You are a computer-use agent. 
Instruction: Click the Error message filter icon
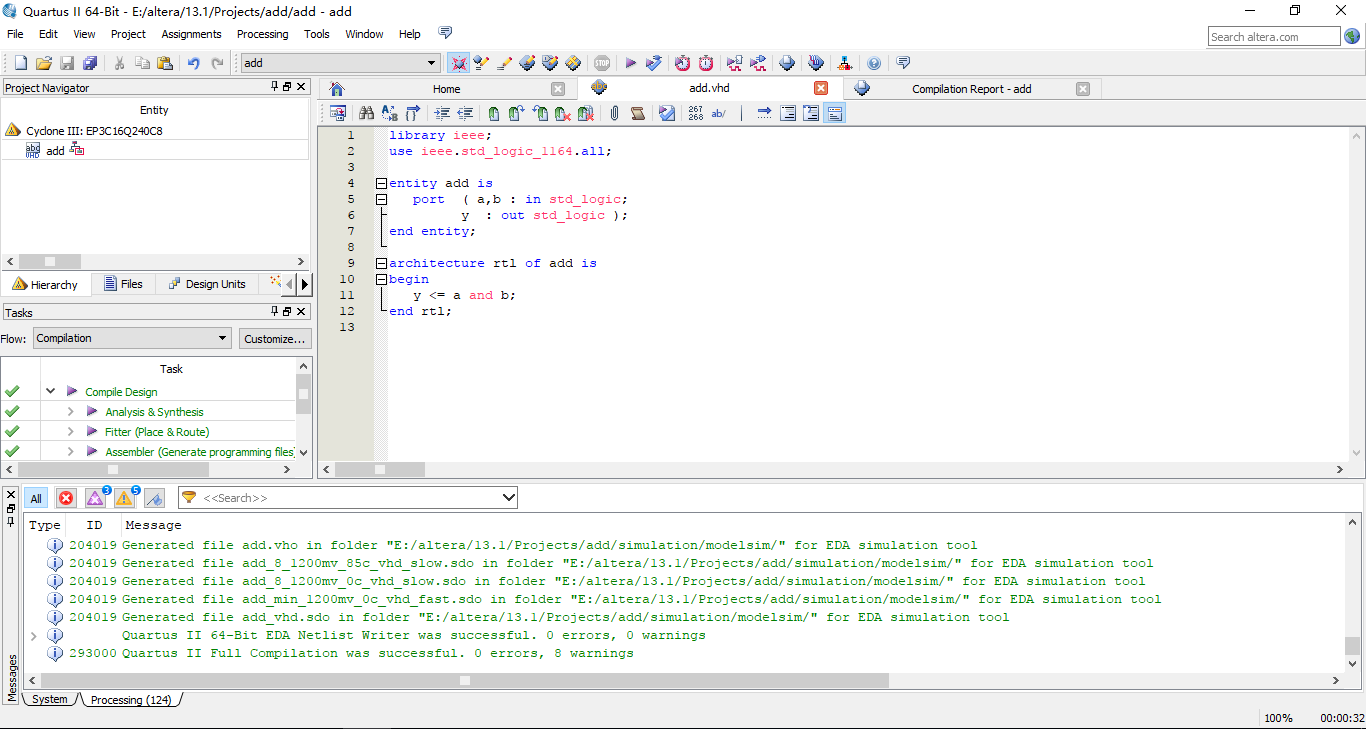coord(66,498)
